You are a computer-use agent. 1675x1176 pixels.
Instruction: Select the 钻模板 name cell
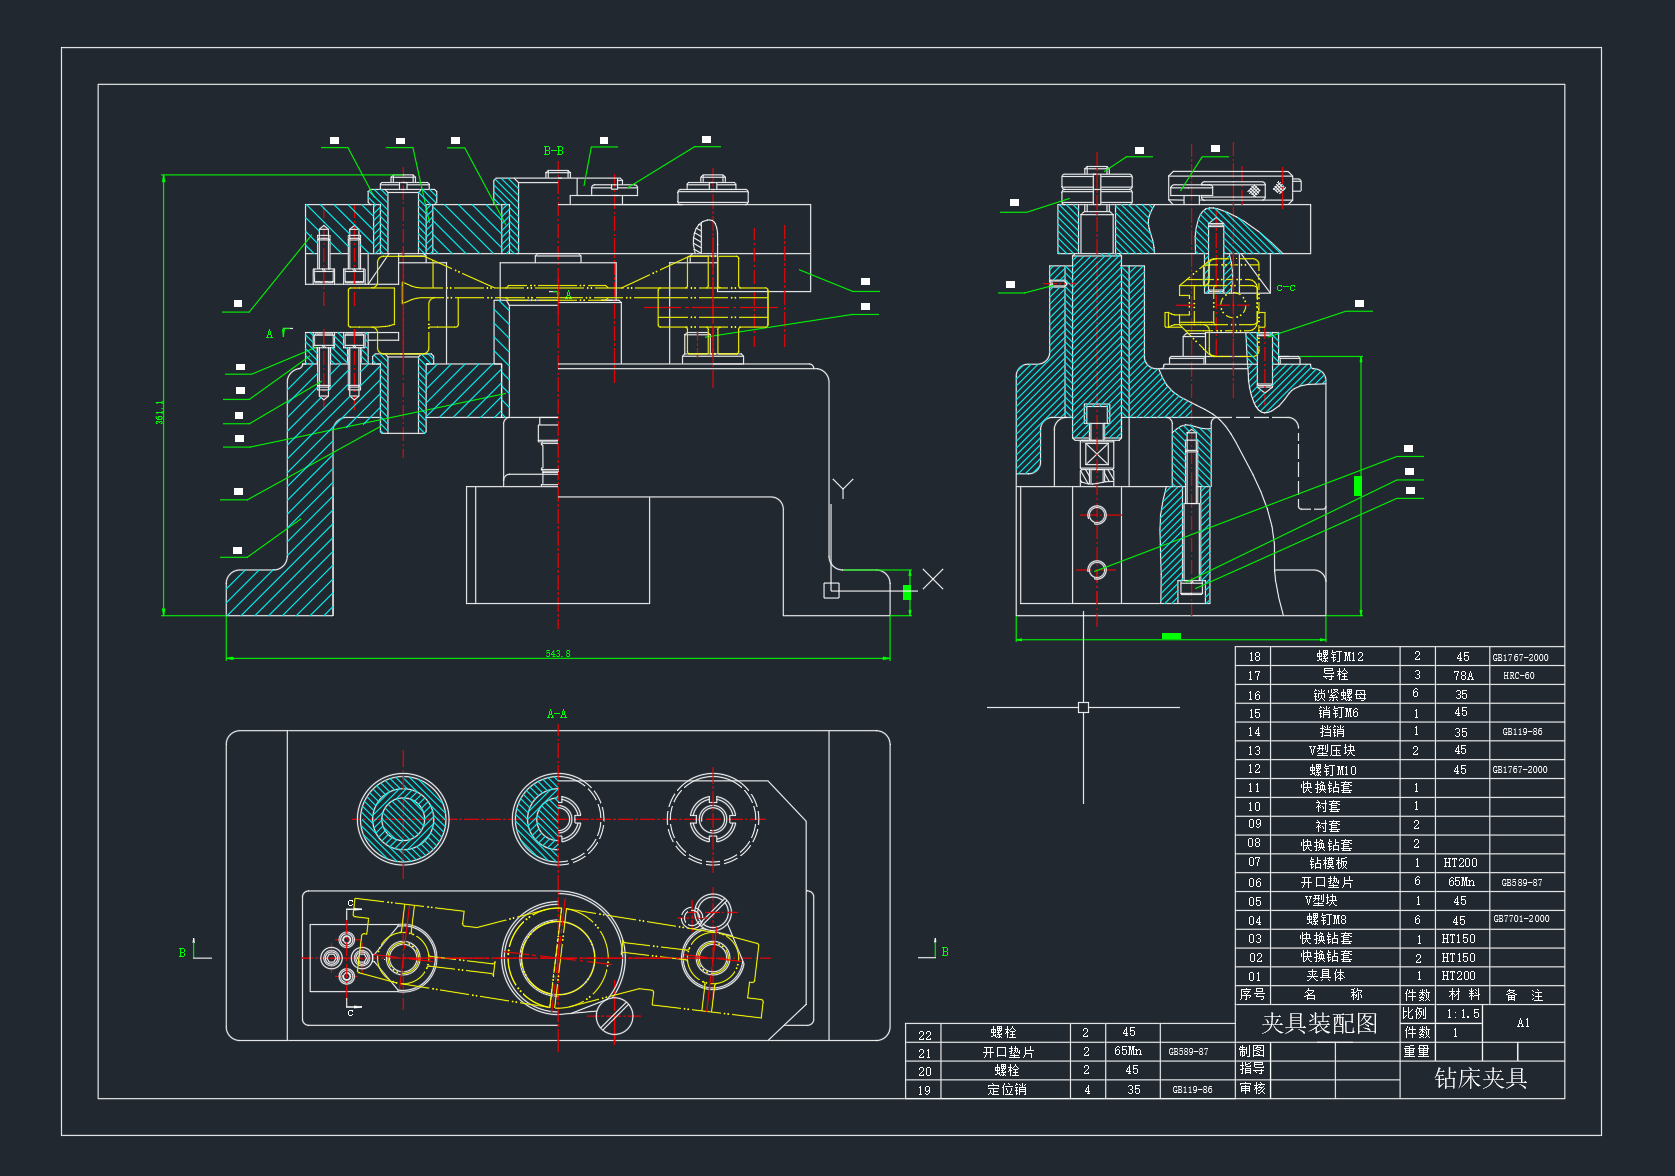pos(1329,863)
